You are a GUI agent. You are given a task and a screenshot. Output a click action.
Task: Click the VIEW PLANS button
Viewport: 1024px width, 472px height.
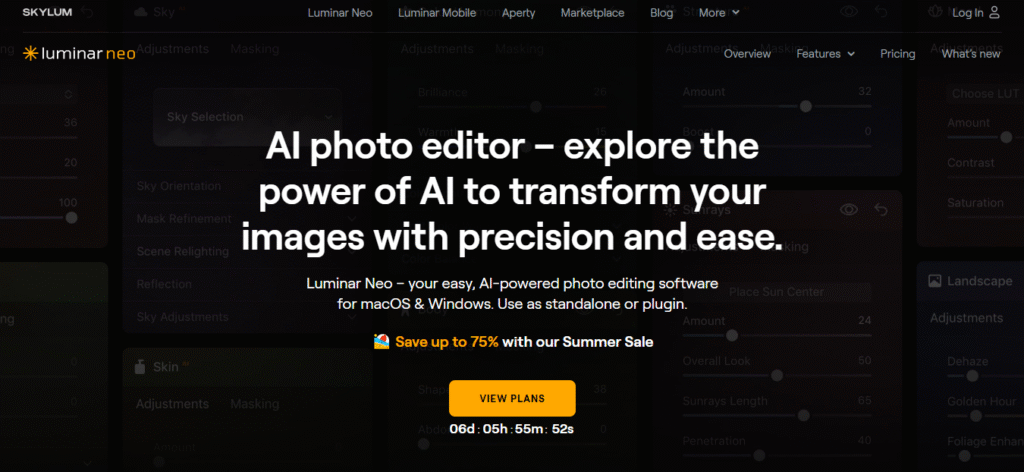(x=512, y=398)
